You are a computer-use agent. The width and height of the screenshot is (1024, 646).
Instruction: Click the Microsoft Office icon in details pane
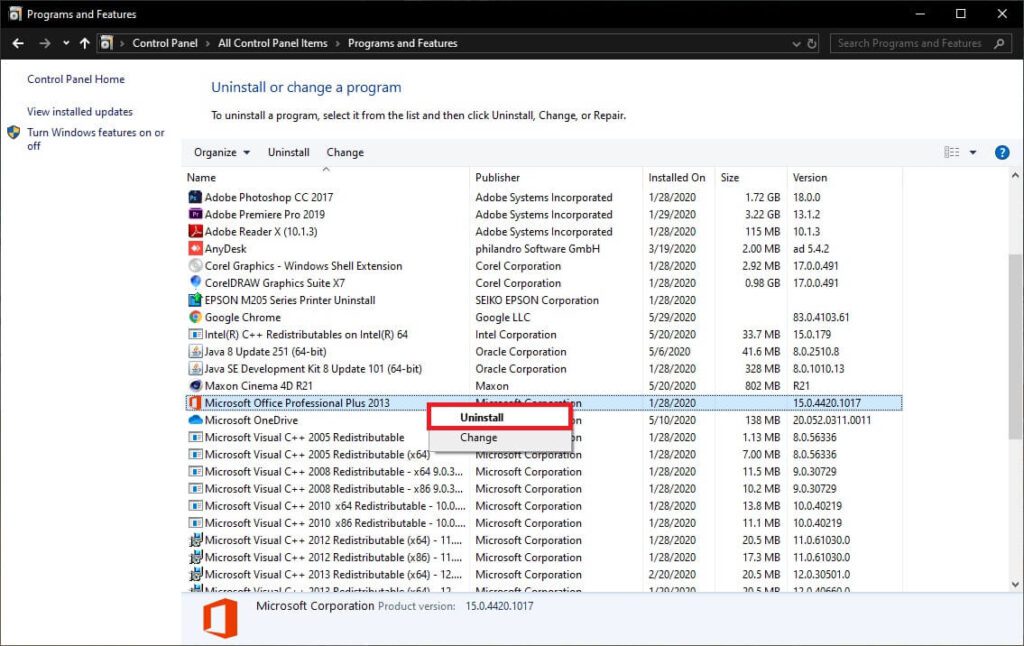(x=218, y=617)
